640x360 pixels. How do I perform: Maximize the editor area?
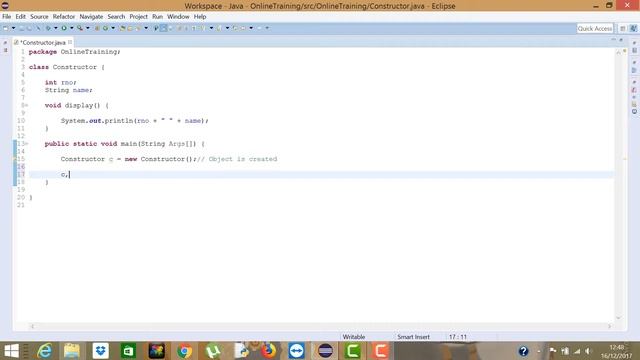click(x=621, y=40)
